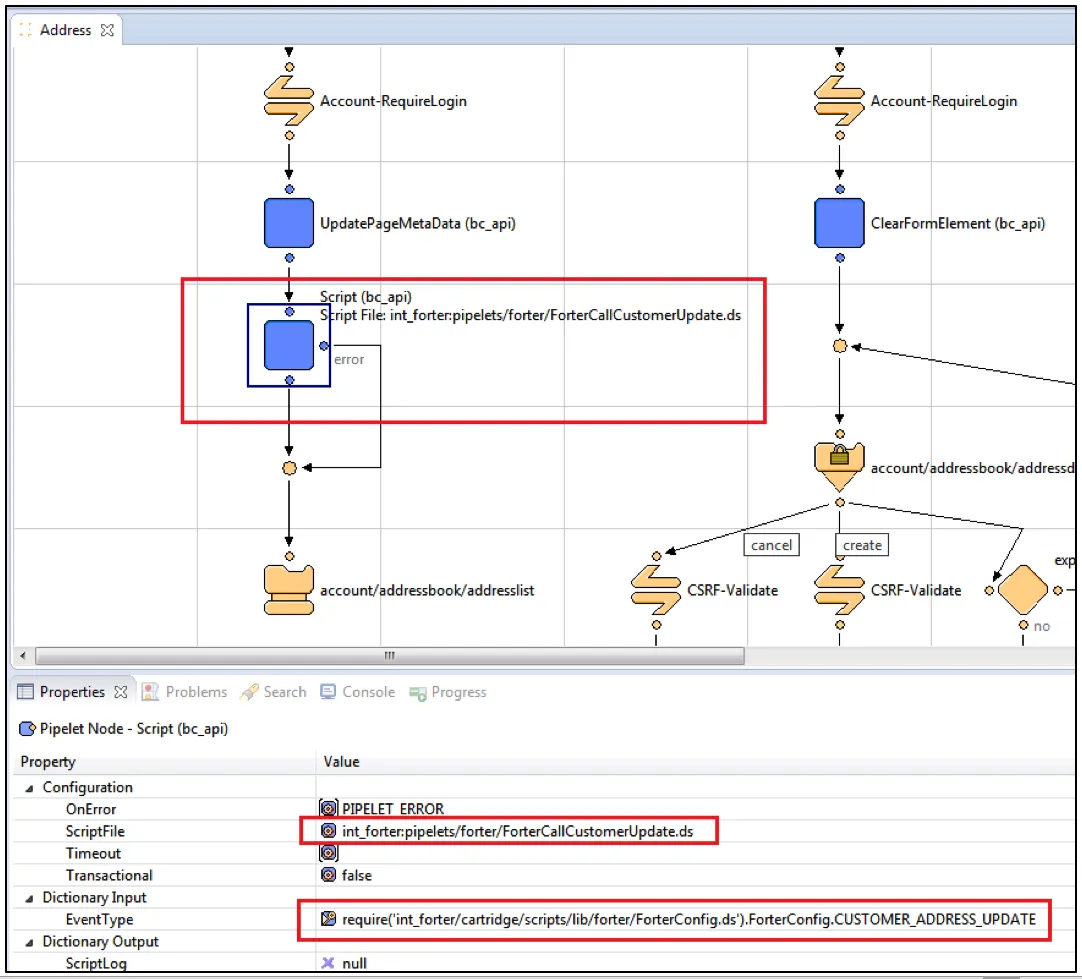Select the EventType property row
This screenshot has height=979, width=1082.
(544, 919)
